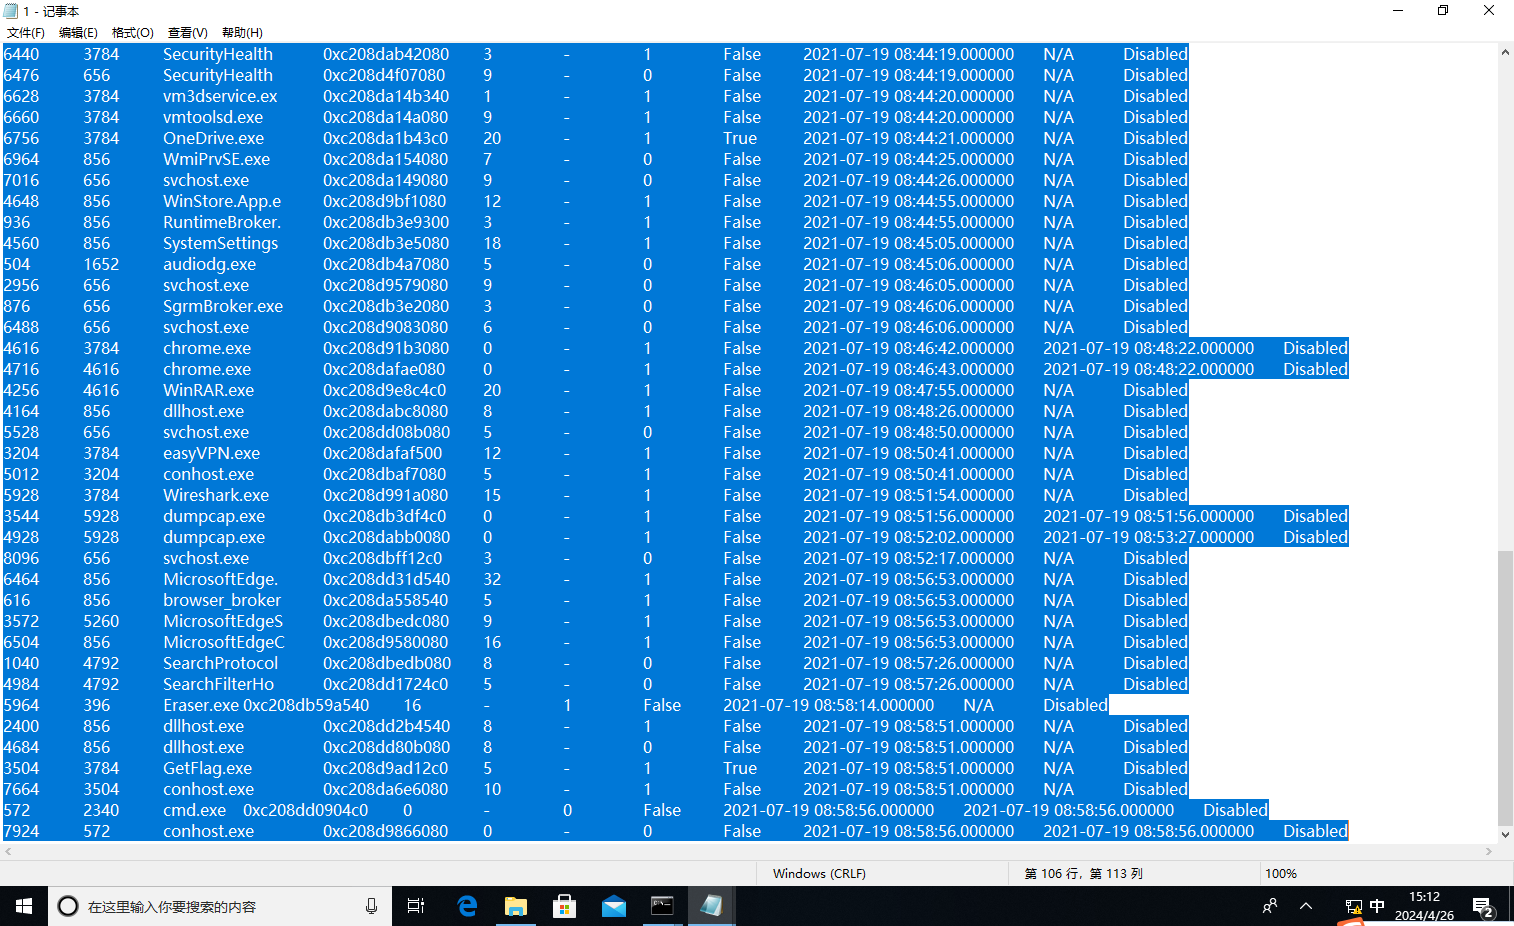
Task: Open the People icon in the system tray
Action: [1270, 906]
